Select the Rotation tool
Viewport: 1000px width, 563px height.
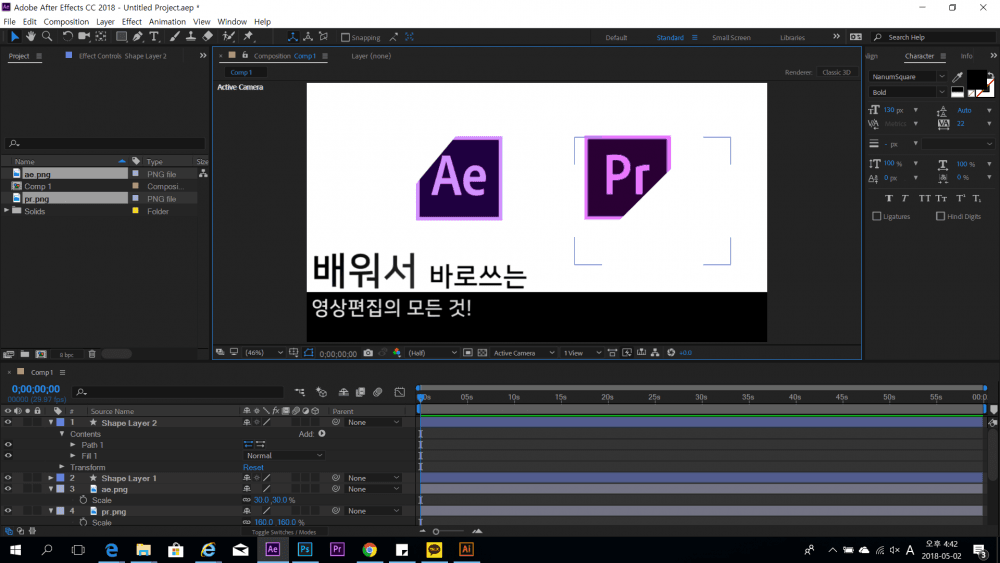(x=67, y=37)
